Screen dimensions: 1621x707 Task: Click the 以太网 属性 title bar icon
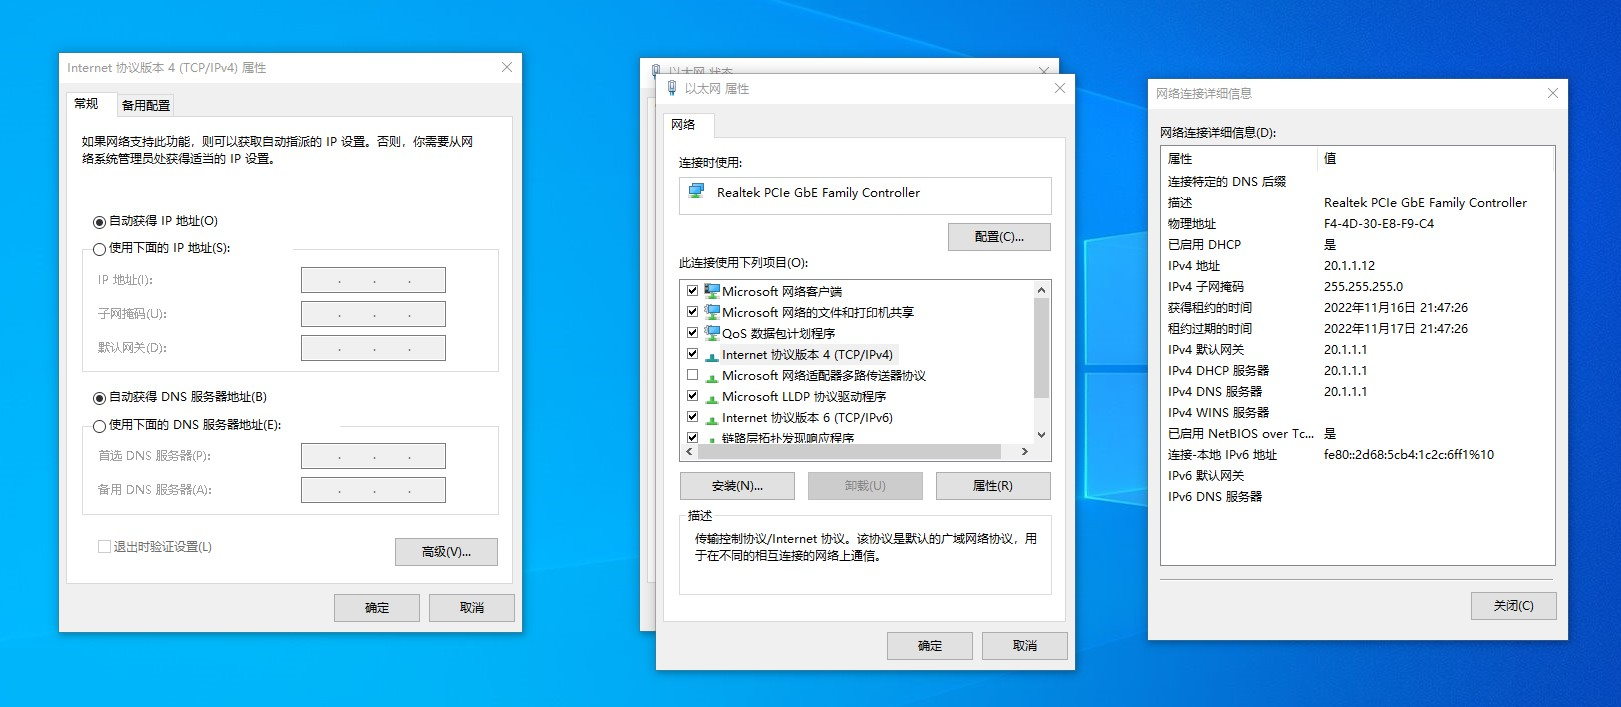(671, 89)
